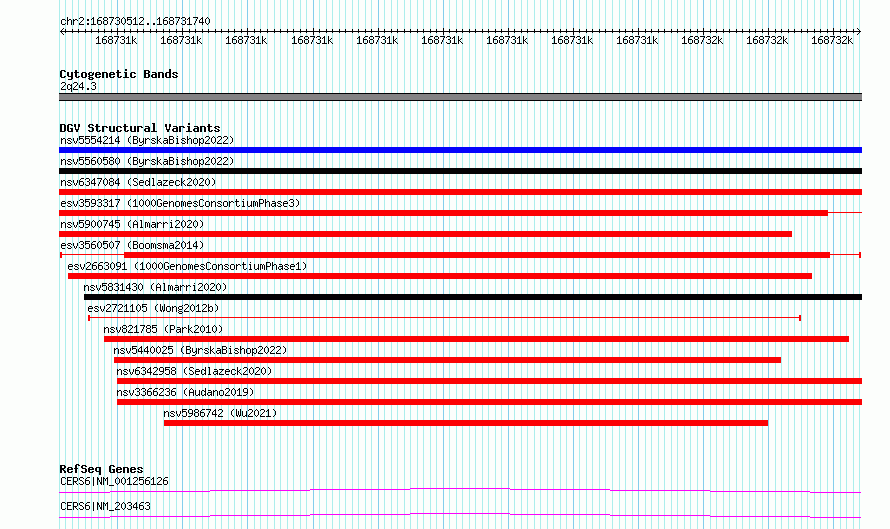
Task: Select the red nsv3366236 variant bar
Action: coord(489,402)
